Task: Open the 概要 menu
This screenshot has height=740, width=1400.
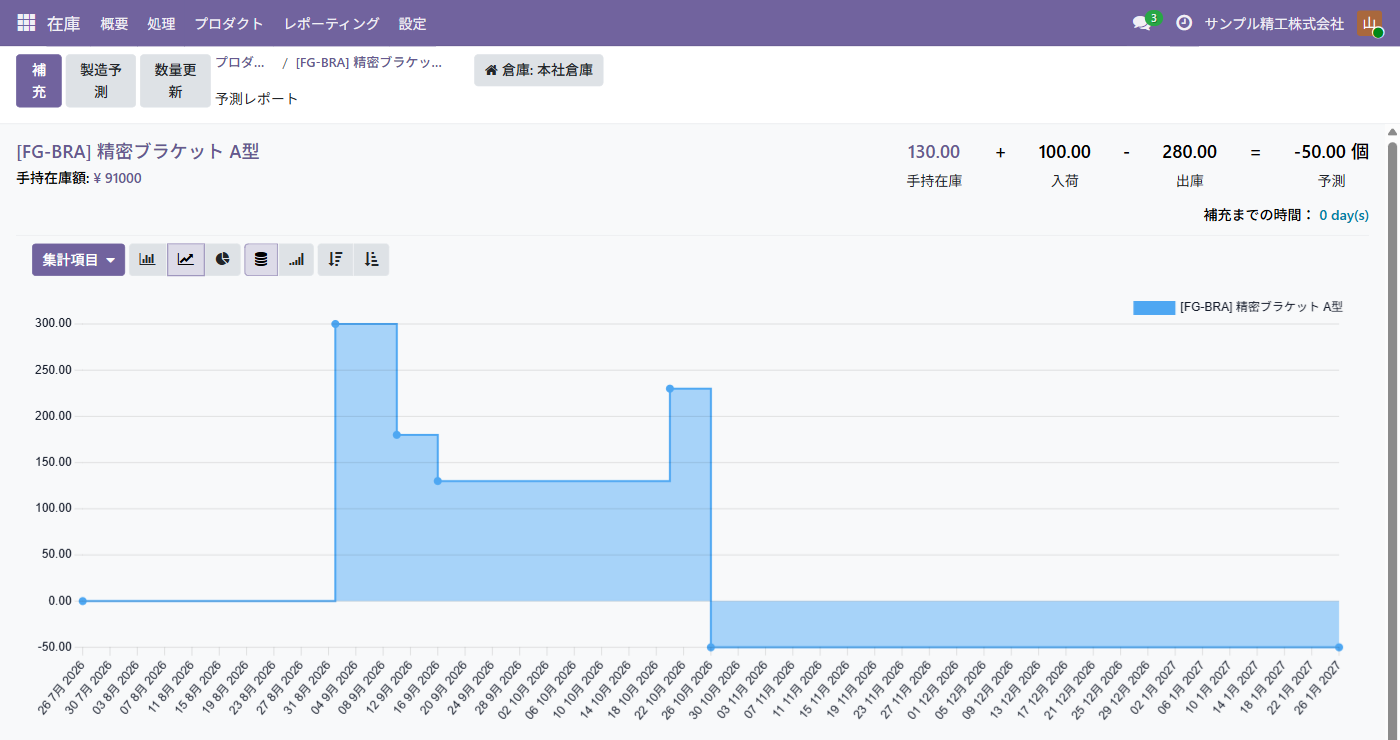Action: [x=115, y=23]
